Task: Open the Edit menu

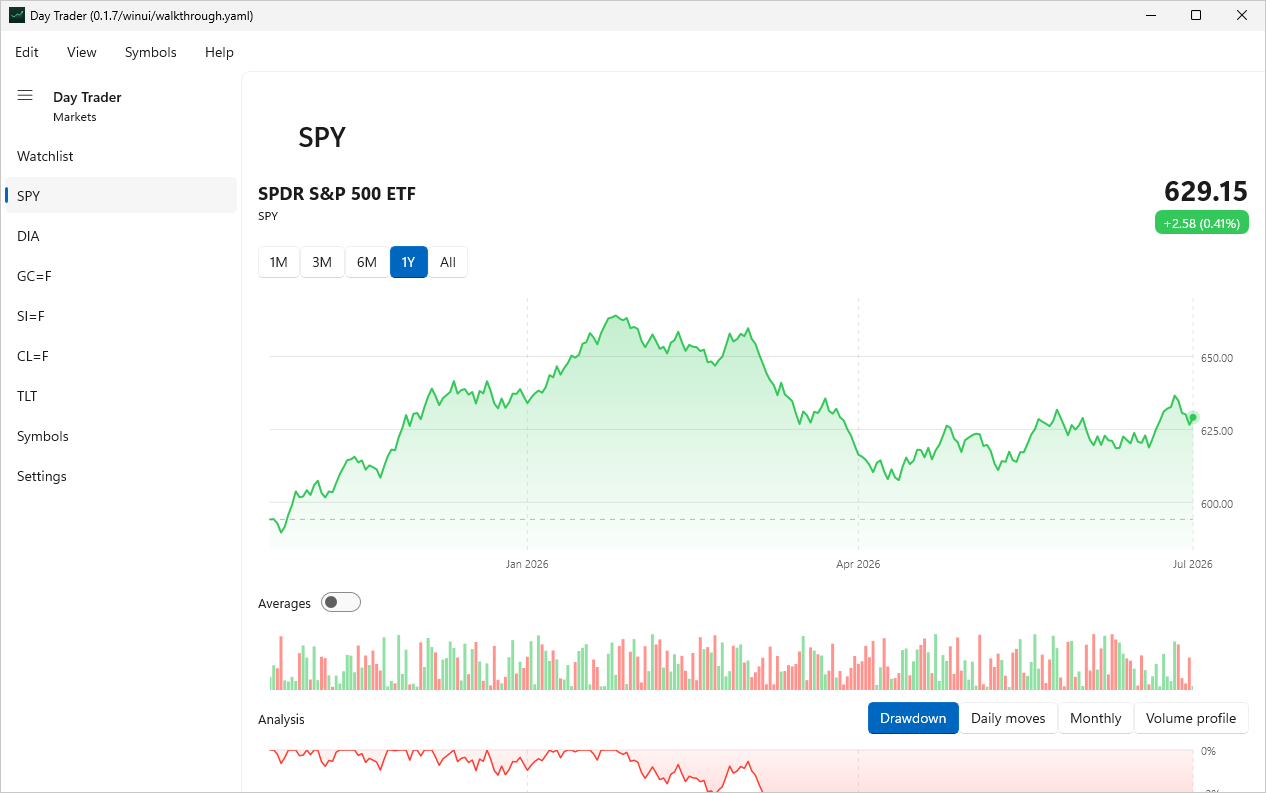Action: (x=27, y=52)
